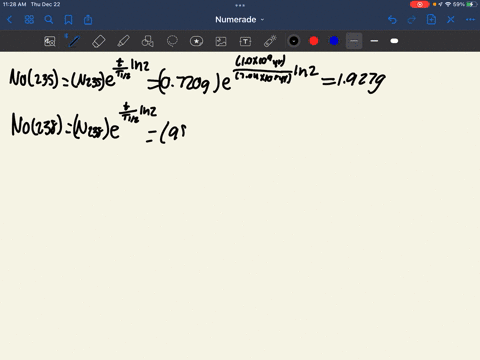Bookmark the current page
Viewport: 480px width, 360px height.
point(68,20)
